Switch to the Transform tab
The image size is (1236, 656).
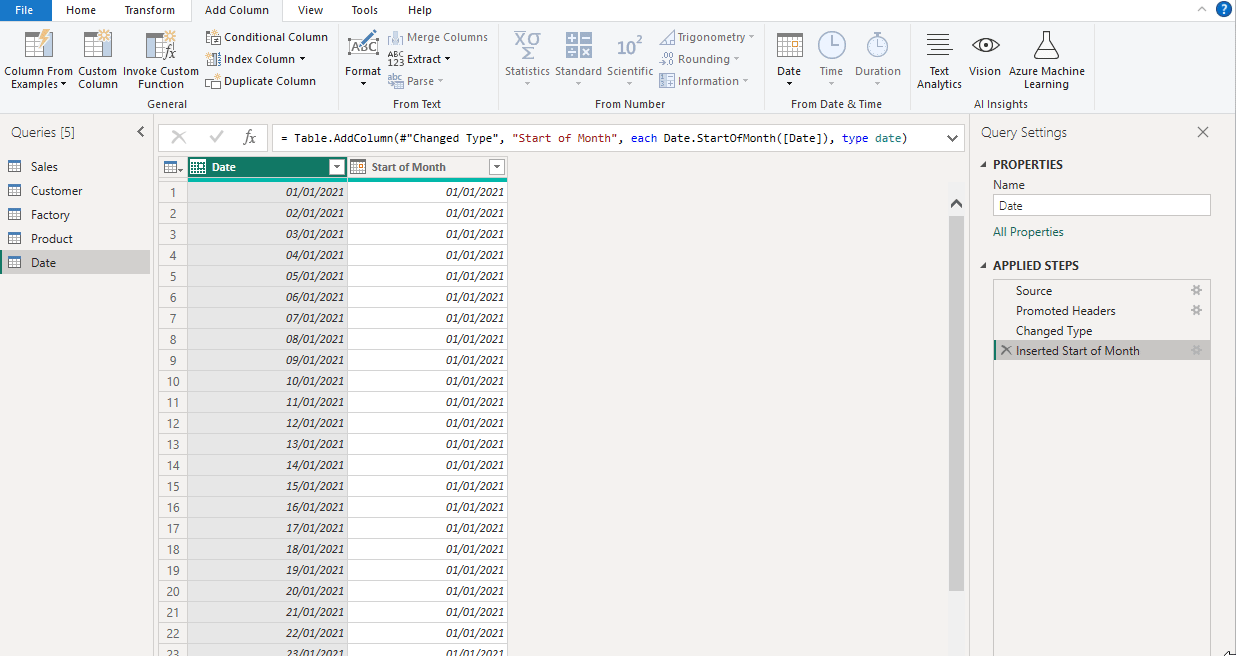pos(149,10)
